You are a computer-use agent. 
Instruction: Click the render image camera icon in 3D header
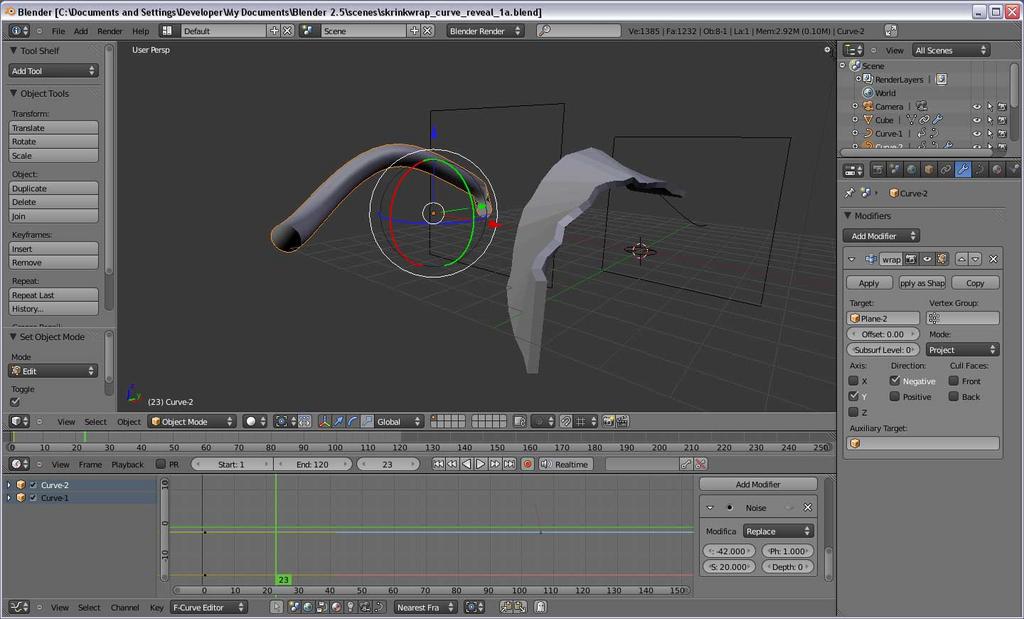608,422
